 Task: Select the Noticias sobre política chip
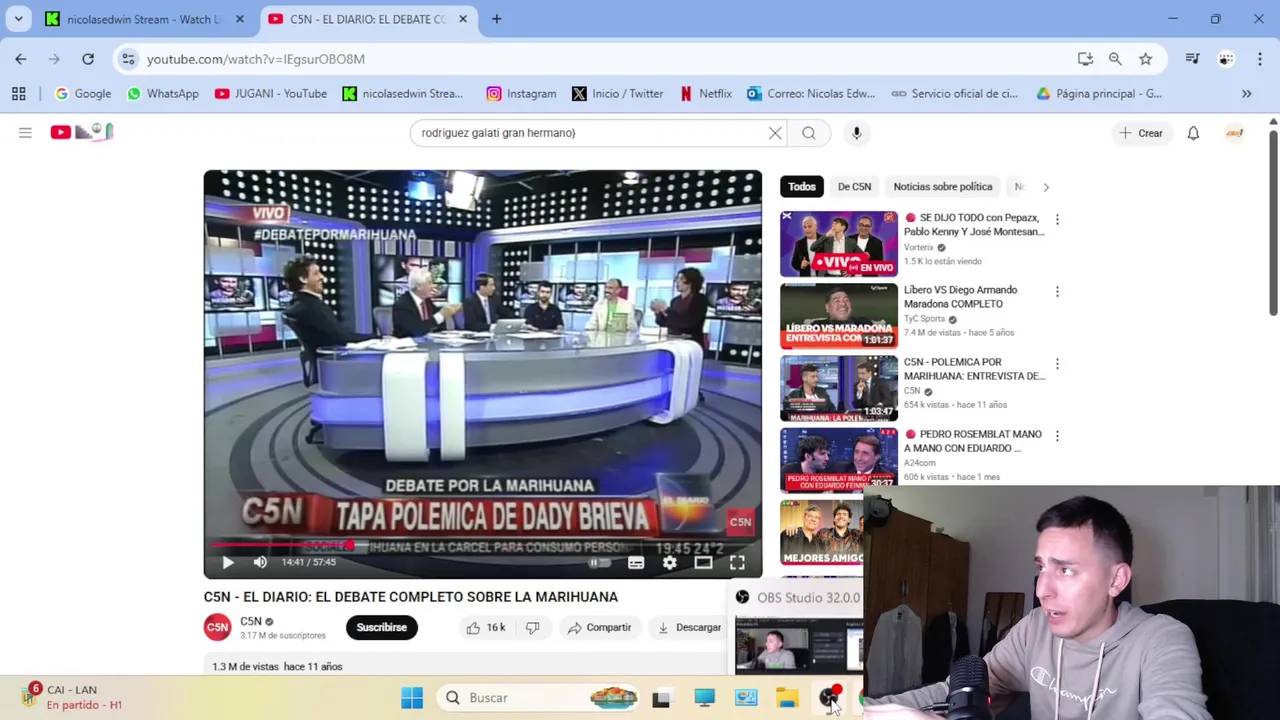point(943,186)
